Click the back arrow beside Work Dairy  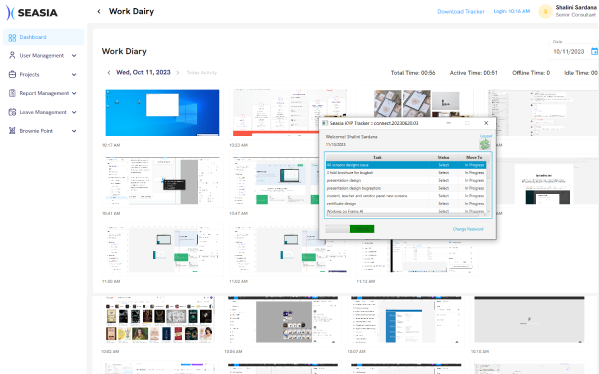point(99,11)
